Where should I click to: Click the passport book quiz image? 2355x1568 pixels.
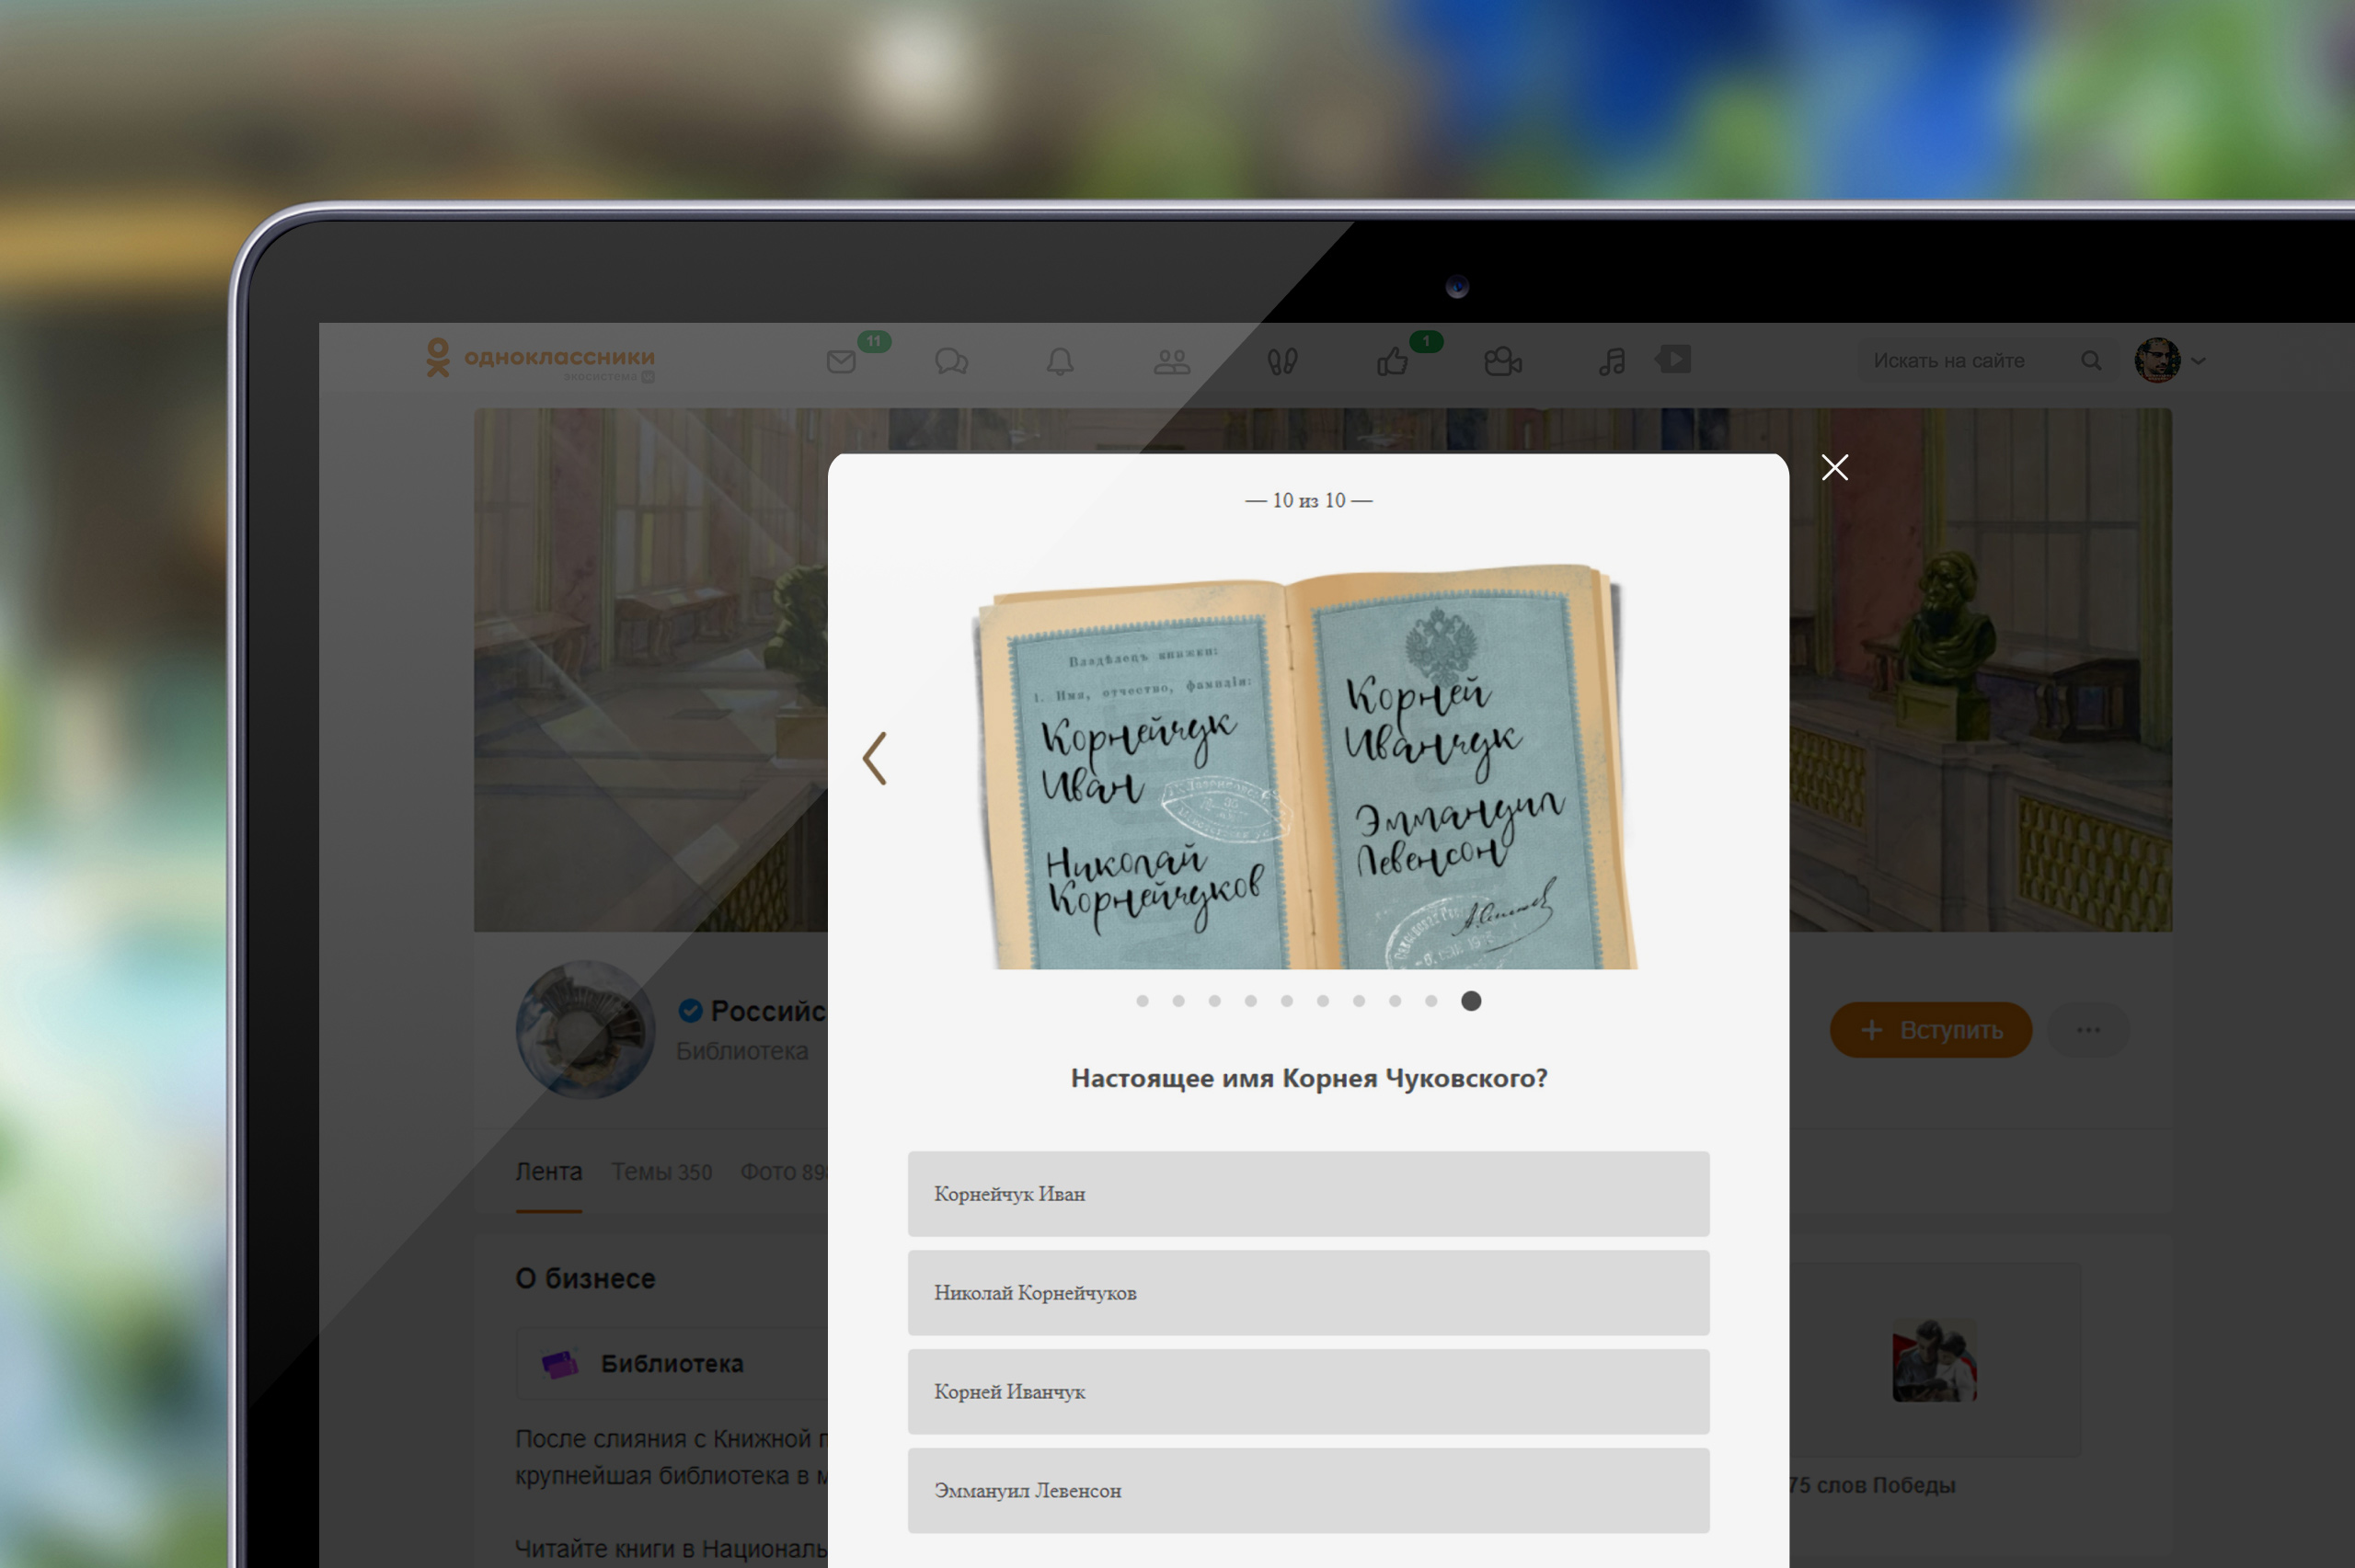1305,768
